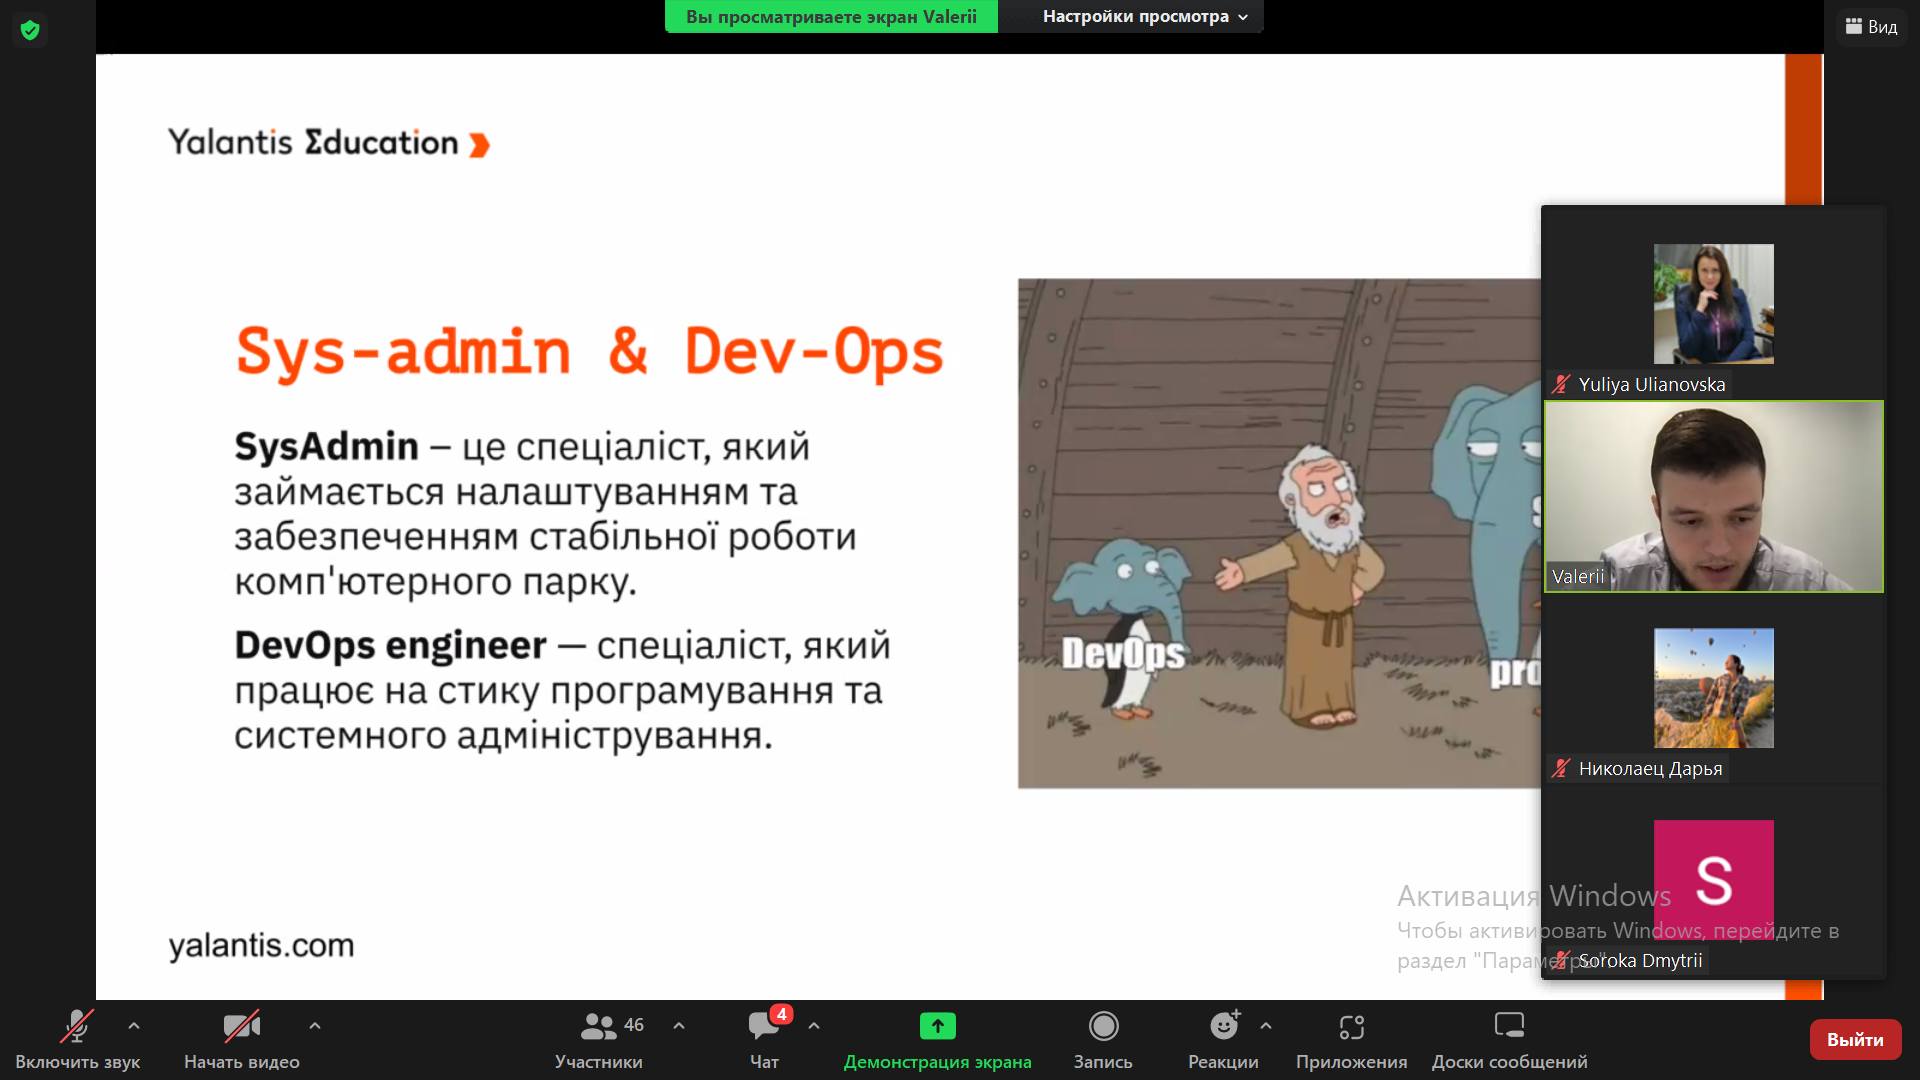Start recording with Запись button
This screenshot has width=1920, height=1080.
tap(1103, 1040)
